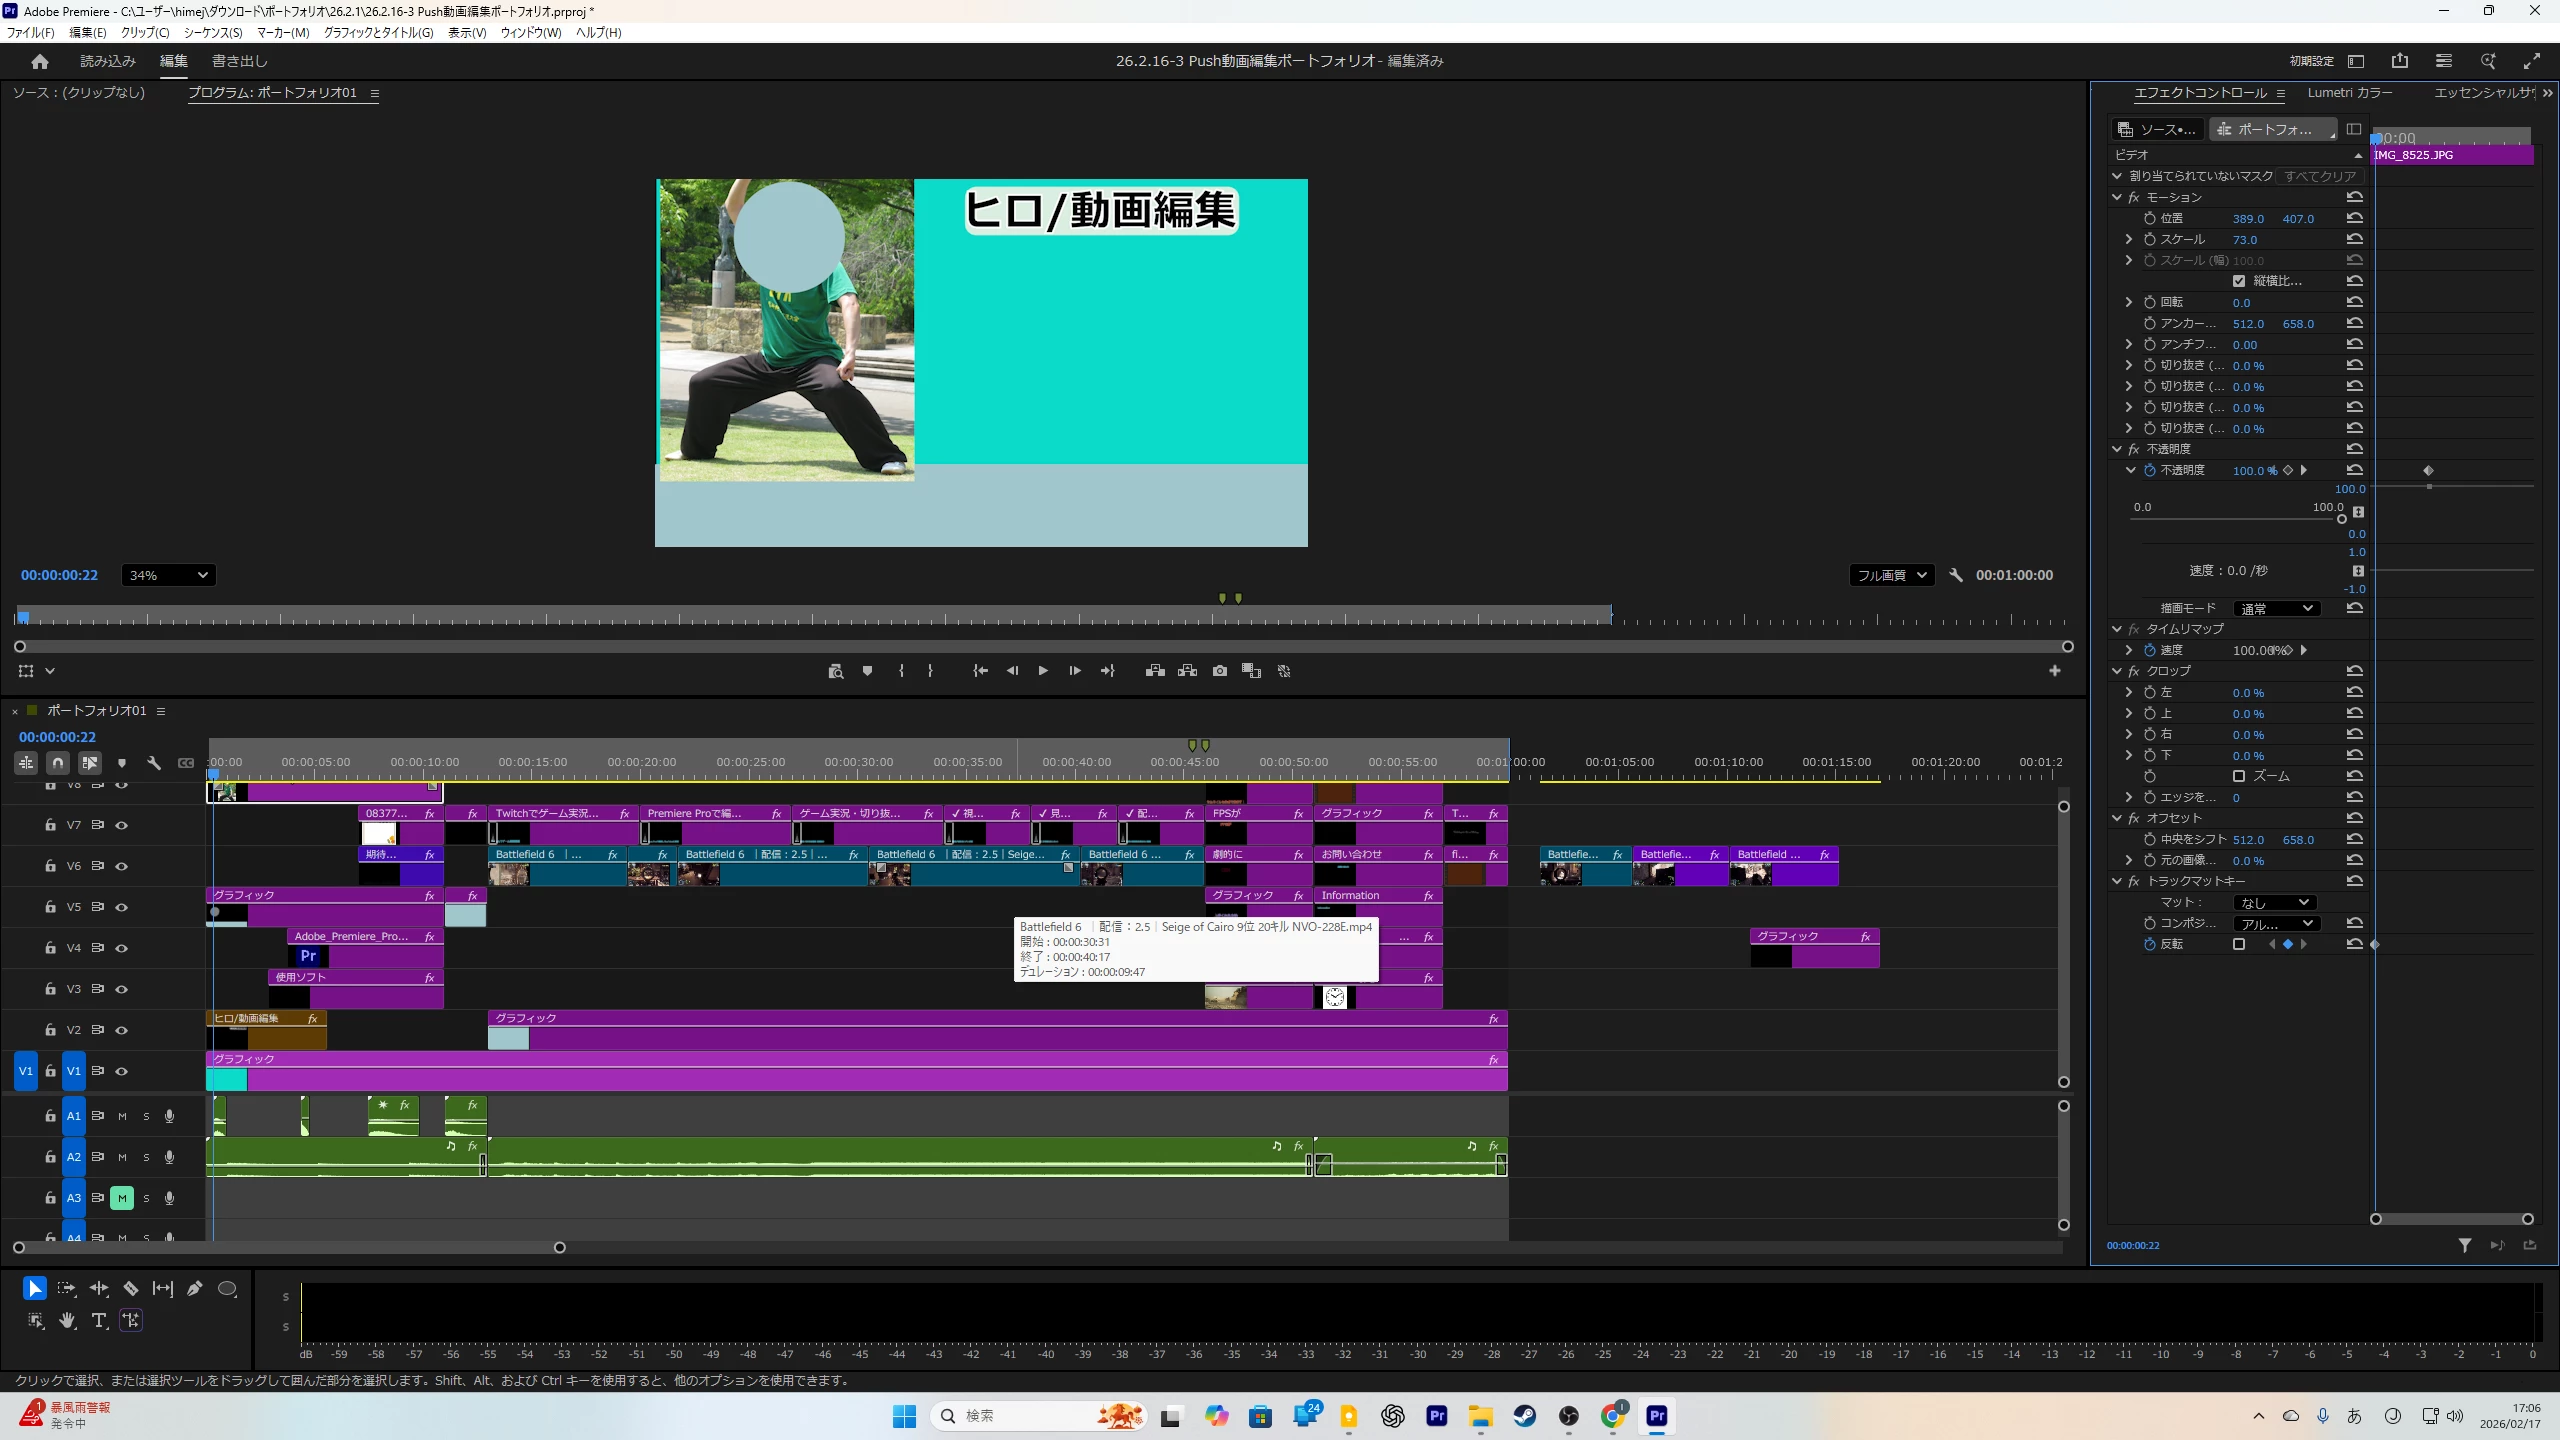2560x1440 pixels.
Task: Hide track V5 with its eye icon
Action: click(122, 907)
